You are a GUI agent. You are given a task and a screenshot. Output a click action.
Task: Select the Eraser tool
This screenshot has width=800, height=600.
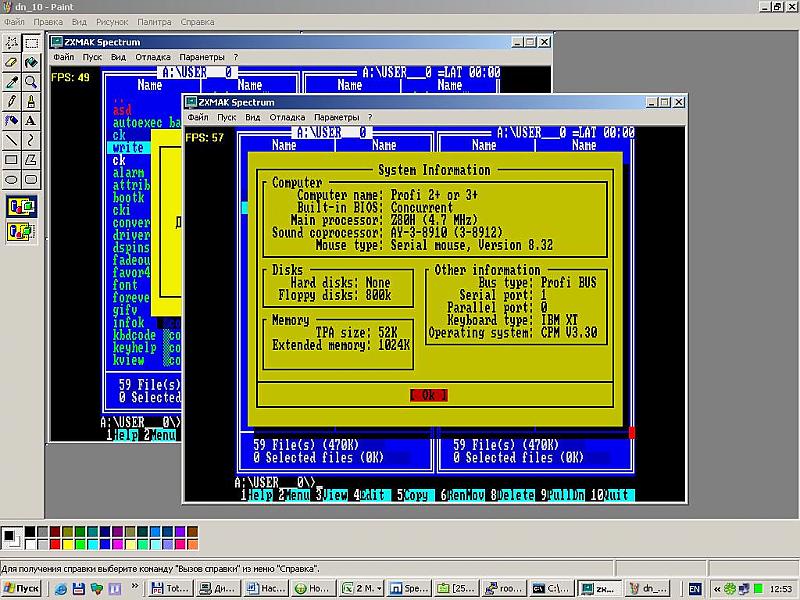pyautogui.click(x=12, y=62)
